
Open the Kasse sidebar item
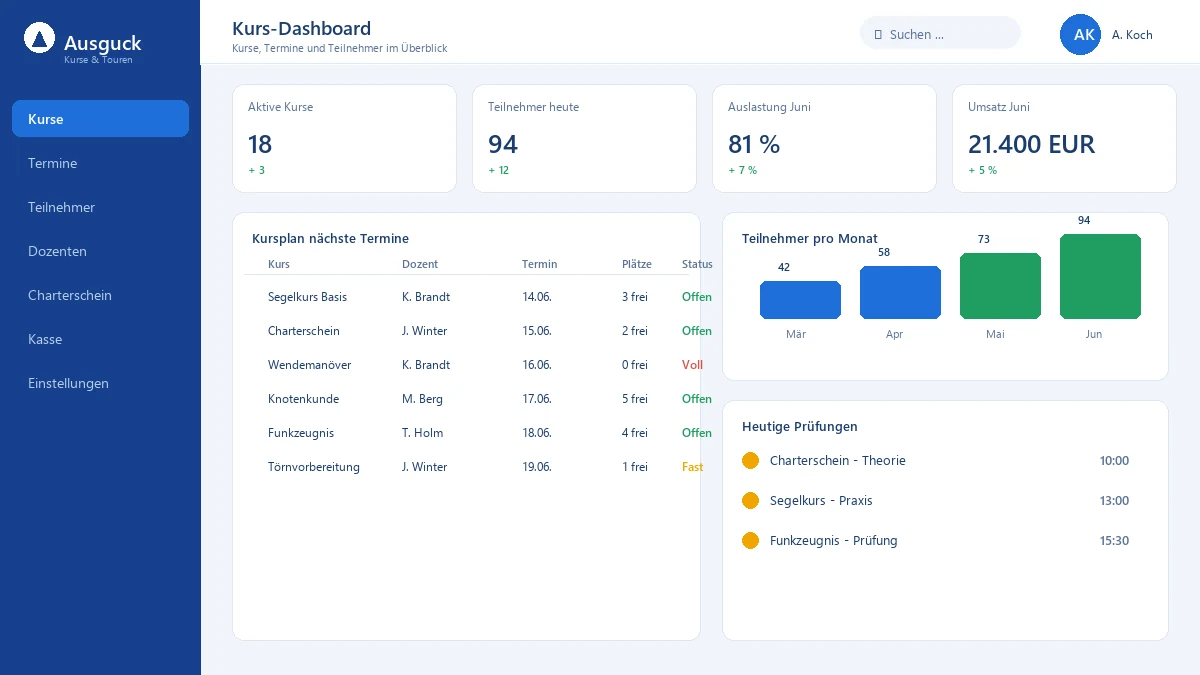pos(100,339)
